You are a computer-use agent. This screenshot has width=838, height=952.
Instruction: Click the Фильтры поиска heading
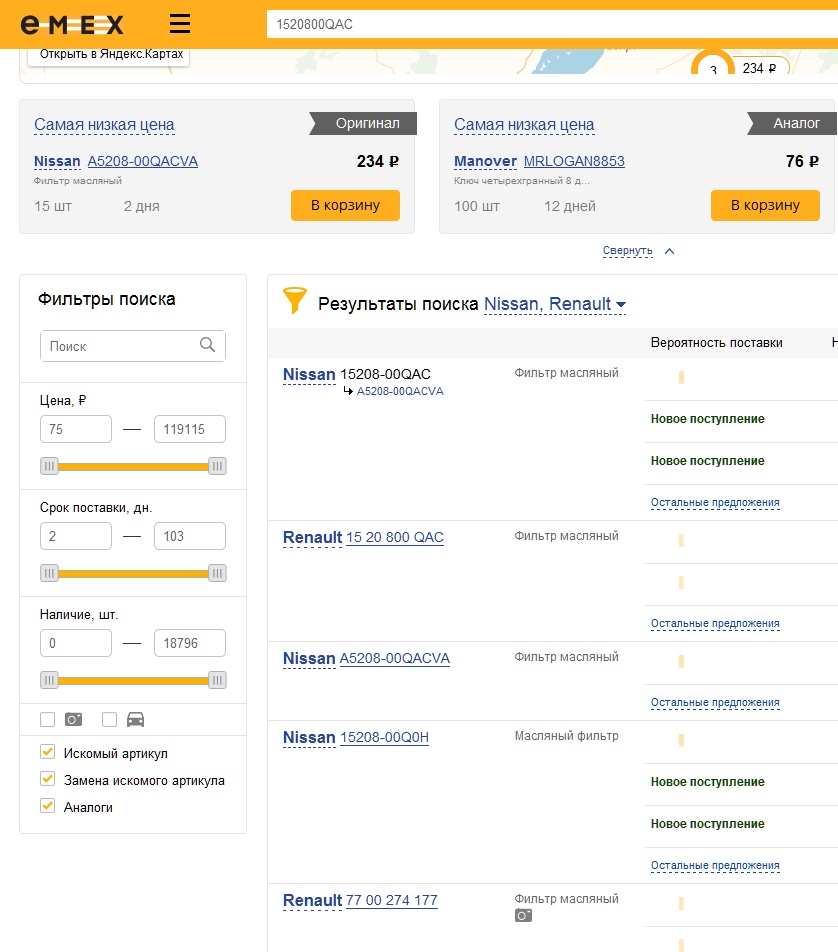point(107,299)
